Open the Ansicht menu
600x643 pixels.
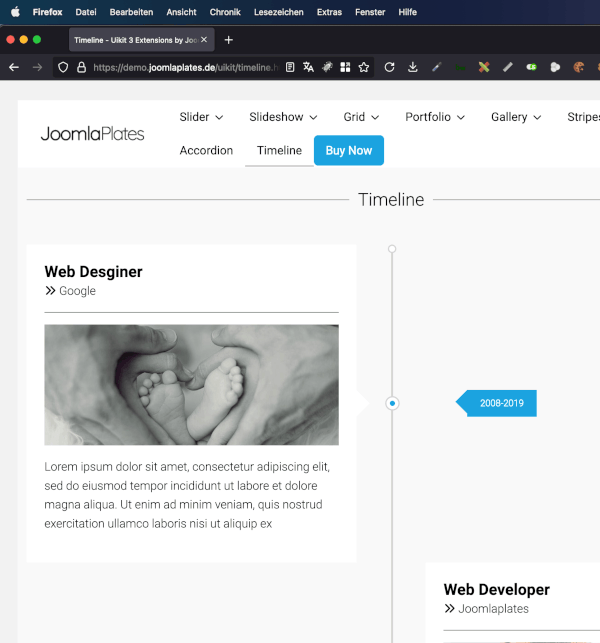coord(181,12)
